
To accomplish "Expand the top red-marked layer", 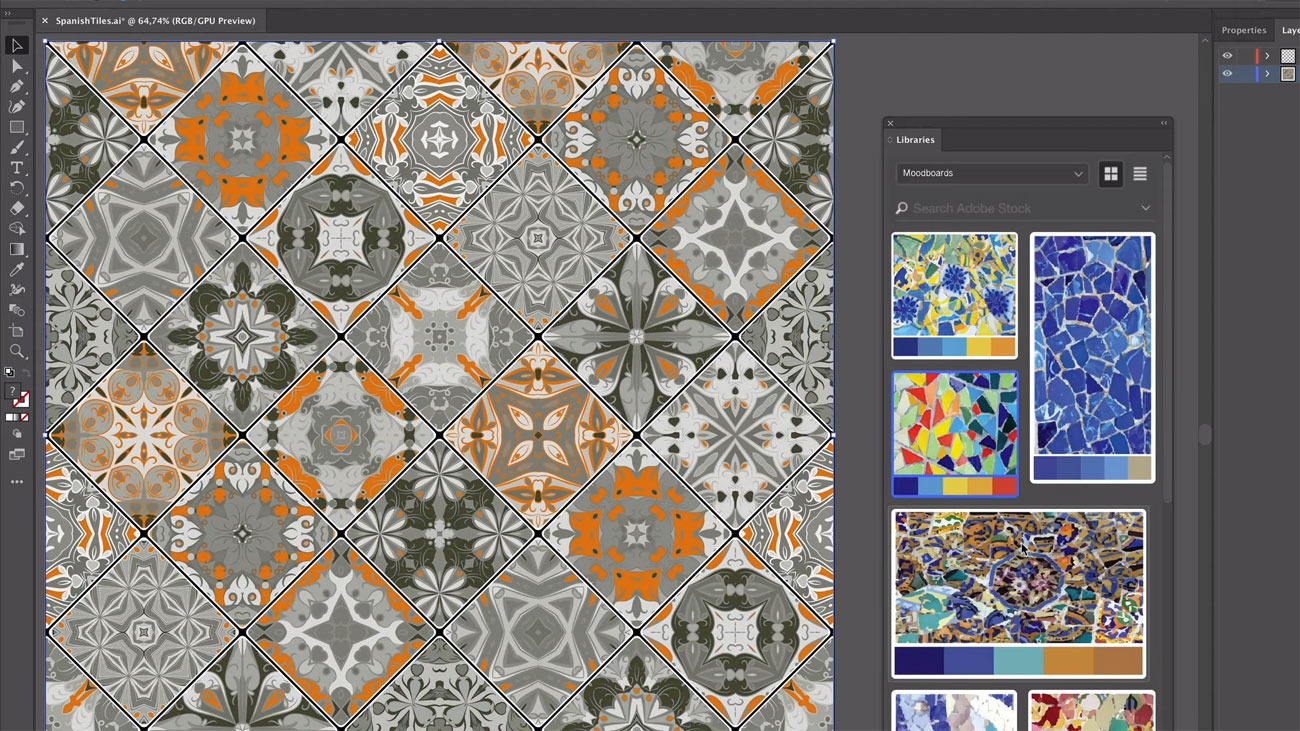I will click(1267, 56).
